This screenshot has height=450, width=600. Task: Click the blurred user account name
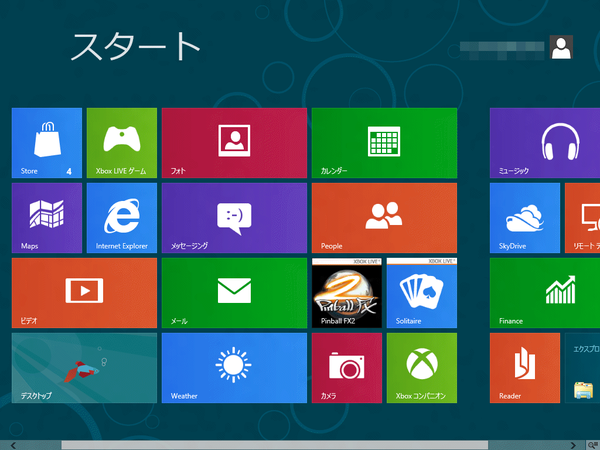point(502,51)
